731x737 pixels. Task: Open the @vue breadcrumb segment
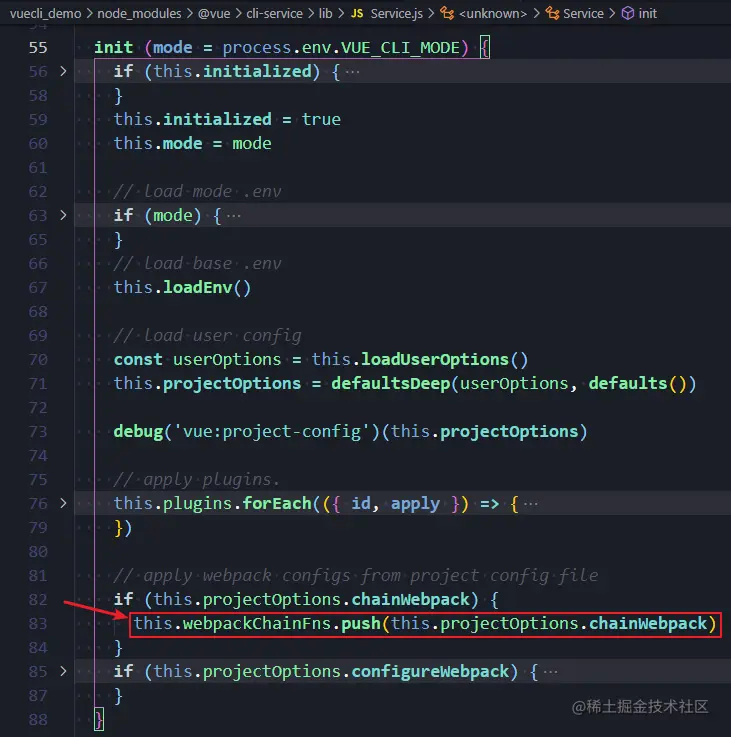(214, 14)
